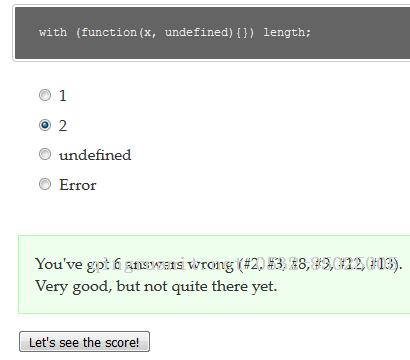410x360 pixels.
Task: Click the "1" answer label text
Action: [63, 96]
